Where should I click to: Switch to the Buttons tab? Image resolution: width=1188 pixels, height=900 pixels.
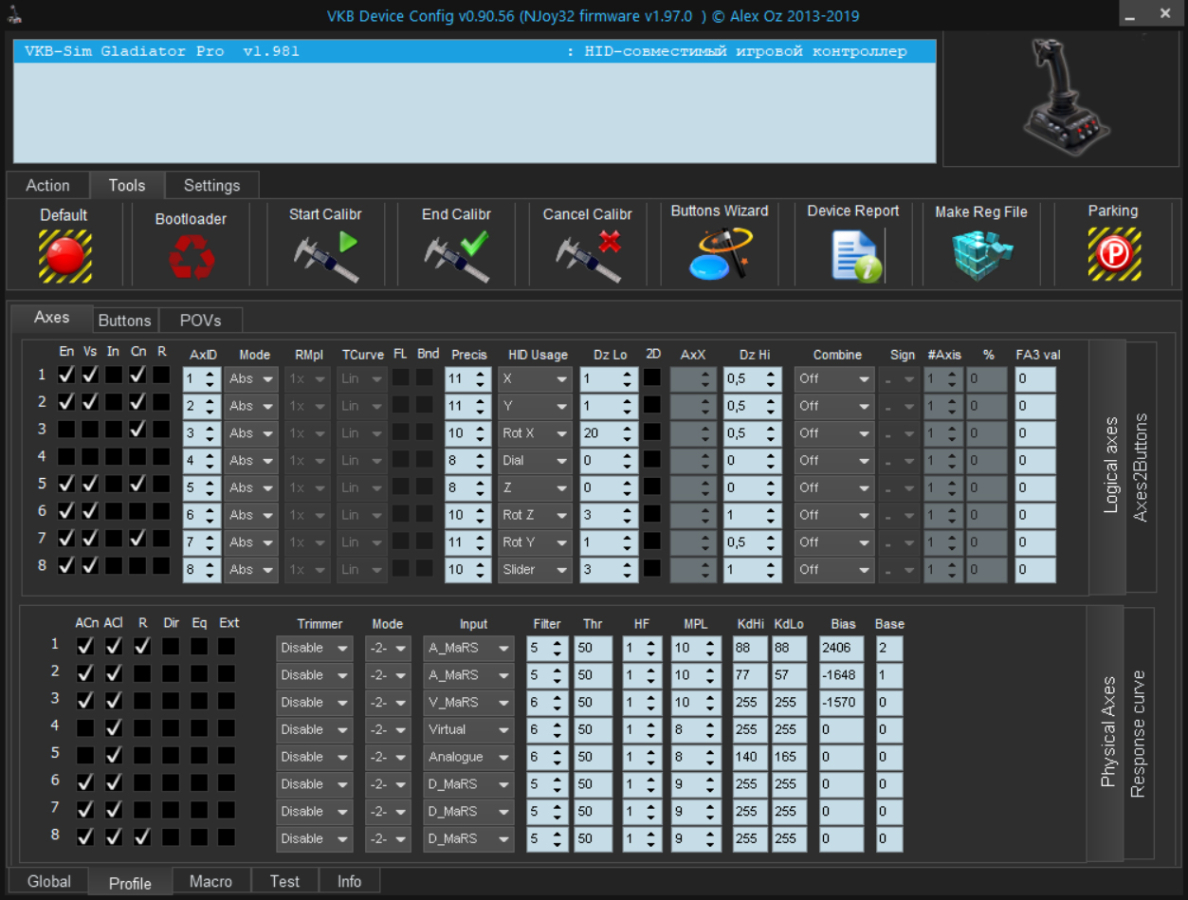coord(124,320)
